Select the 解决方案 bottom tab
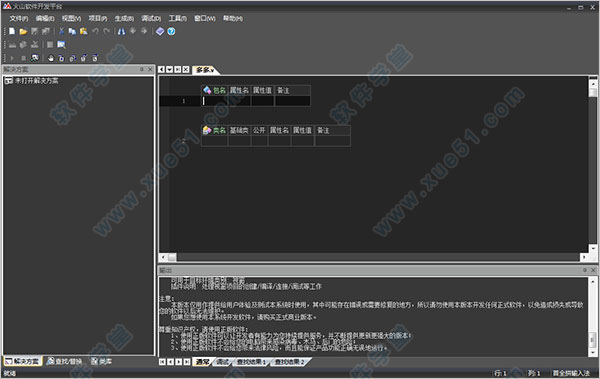This screenshot has width=600, height=379. [x=22, y=361]
